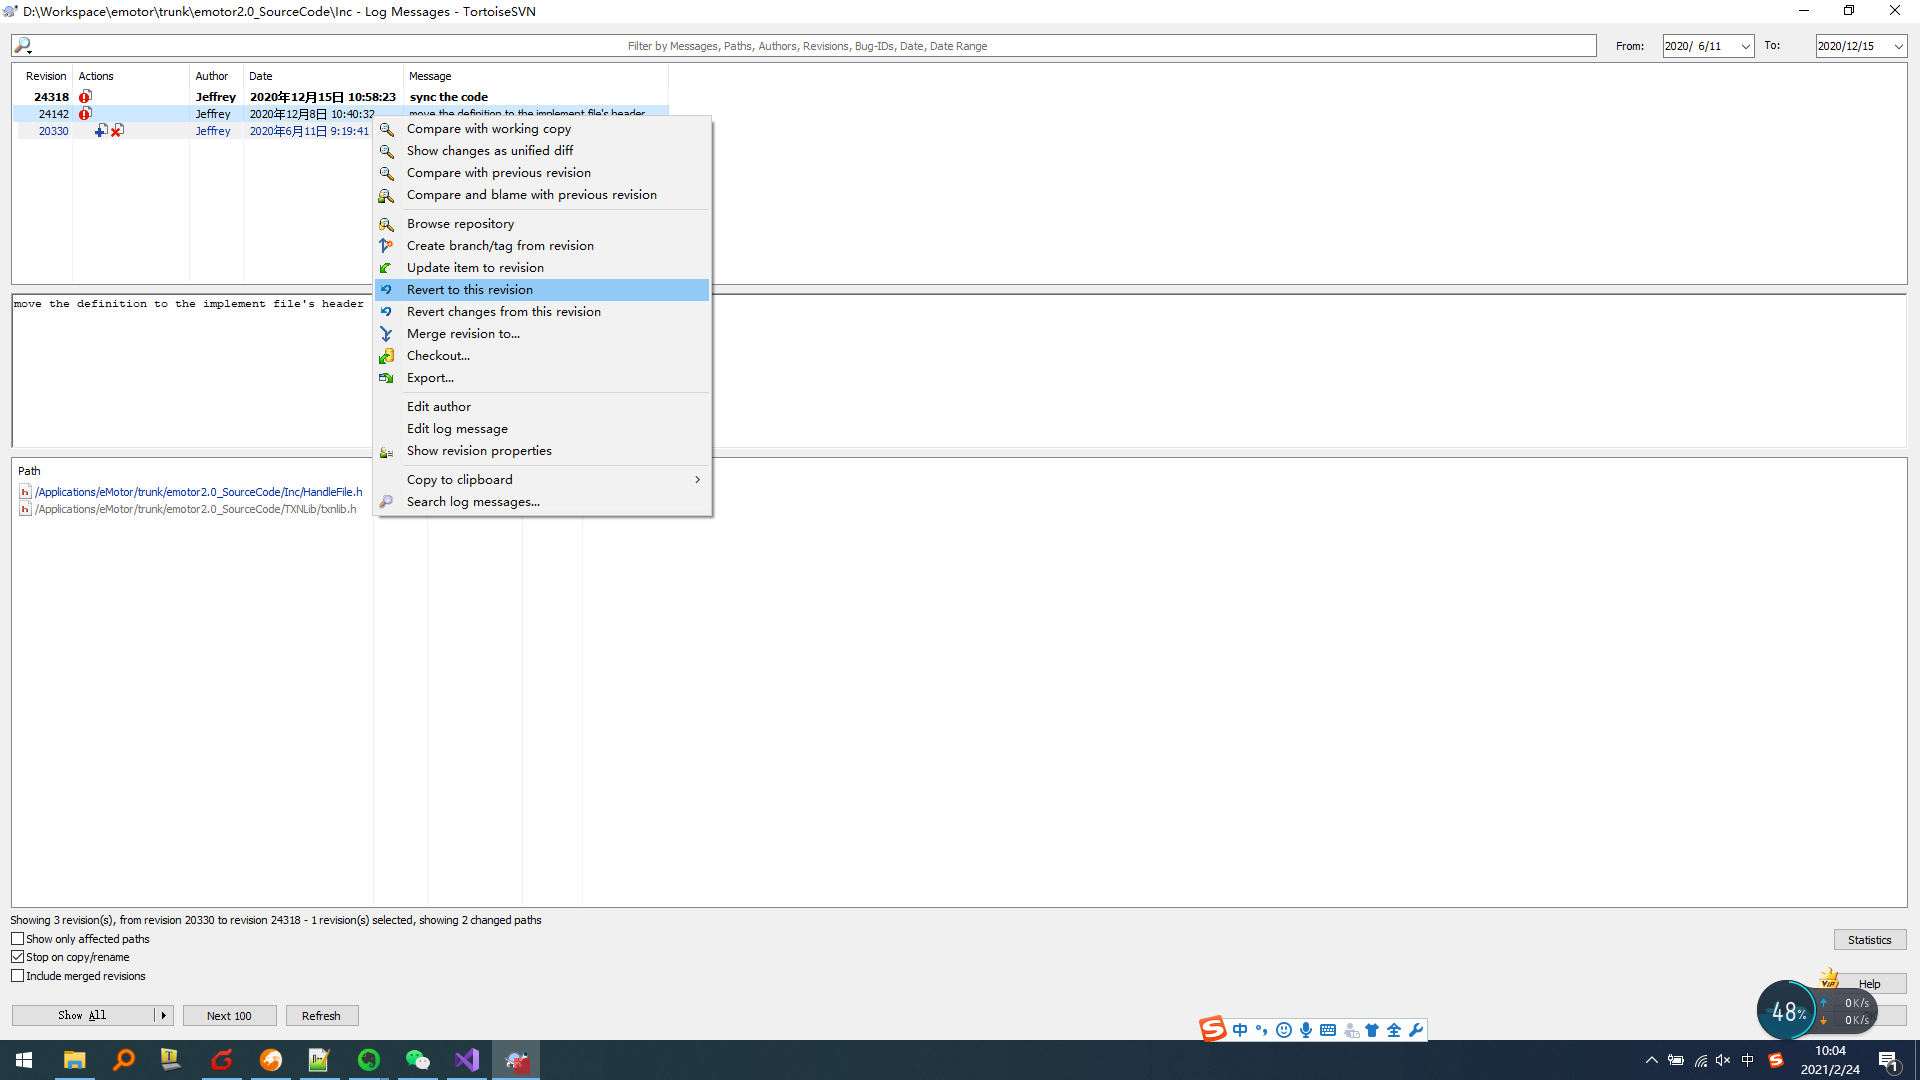This screenshot has width=1920, height=1080.
Task: Toggle Show only affected paths checkbox
Action: pos(18,939)
